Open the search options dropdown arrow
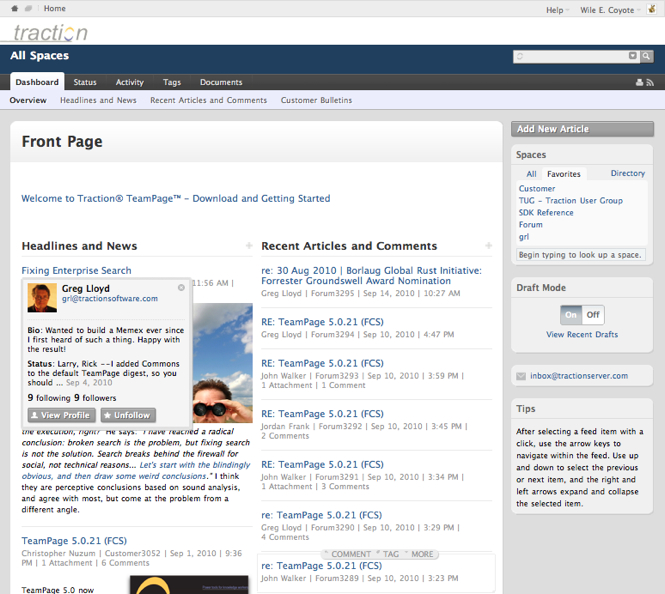Screen dimensions: 665x594 (x=633, y=56)
